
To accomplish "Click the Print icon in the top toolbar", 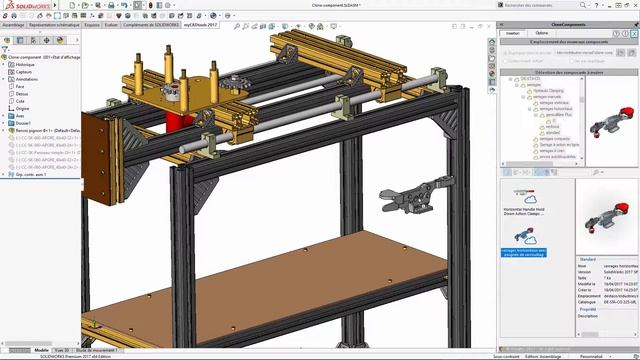I will pos(111,5).
